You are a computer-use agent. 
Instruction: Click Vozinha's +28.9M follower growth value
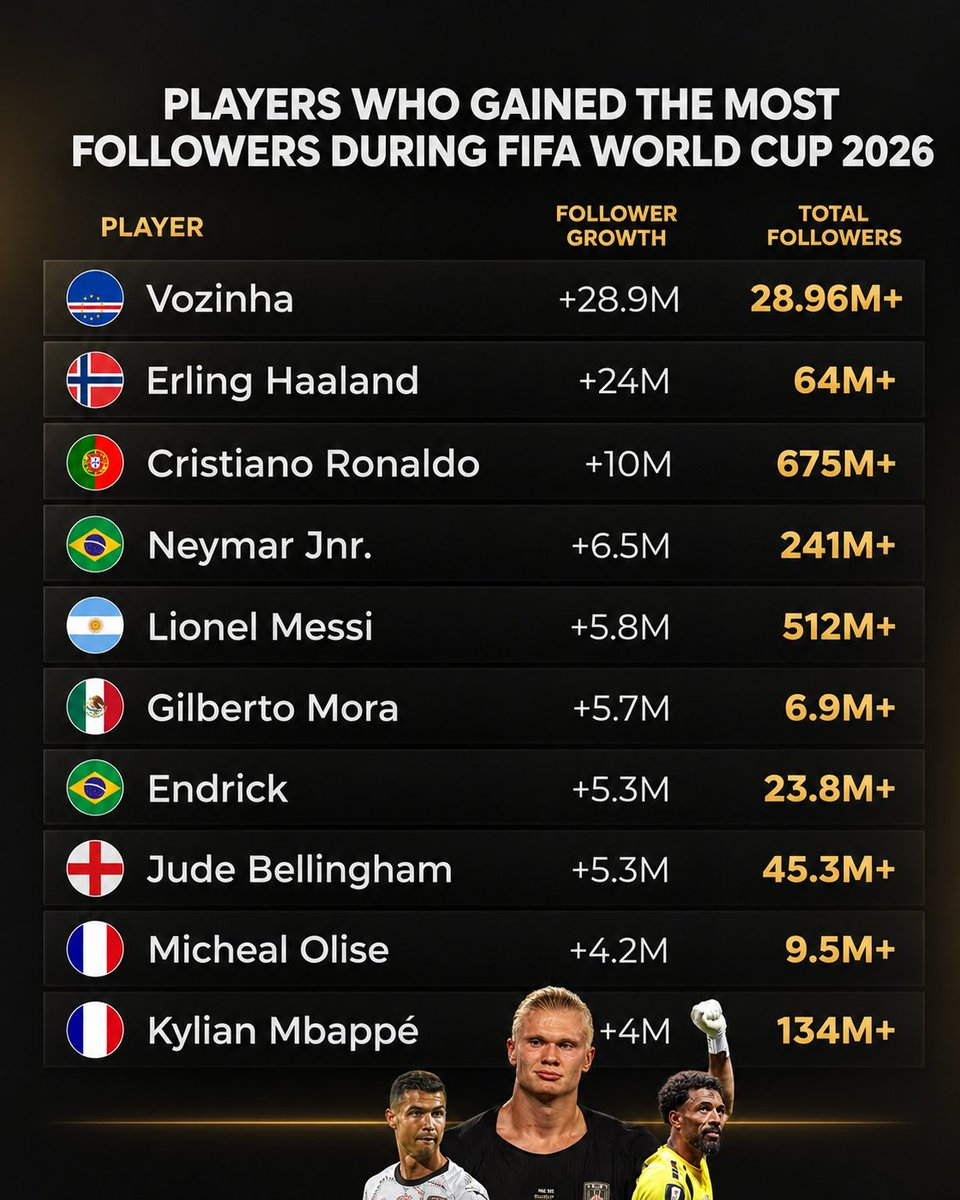(x=619, y=299)
